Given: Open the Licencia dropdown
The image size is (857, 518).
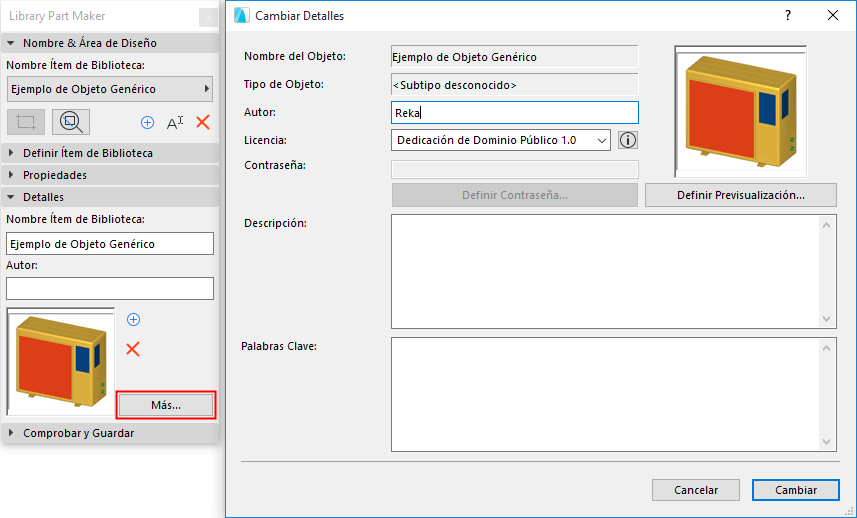Looking at the screenshot, I should [501, 141].
